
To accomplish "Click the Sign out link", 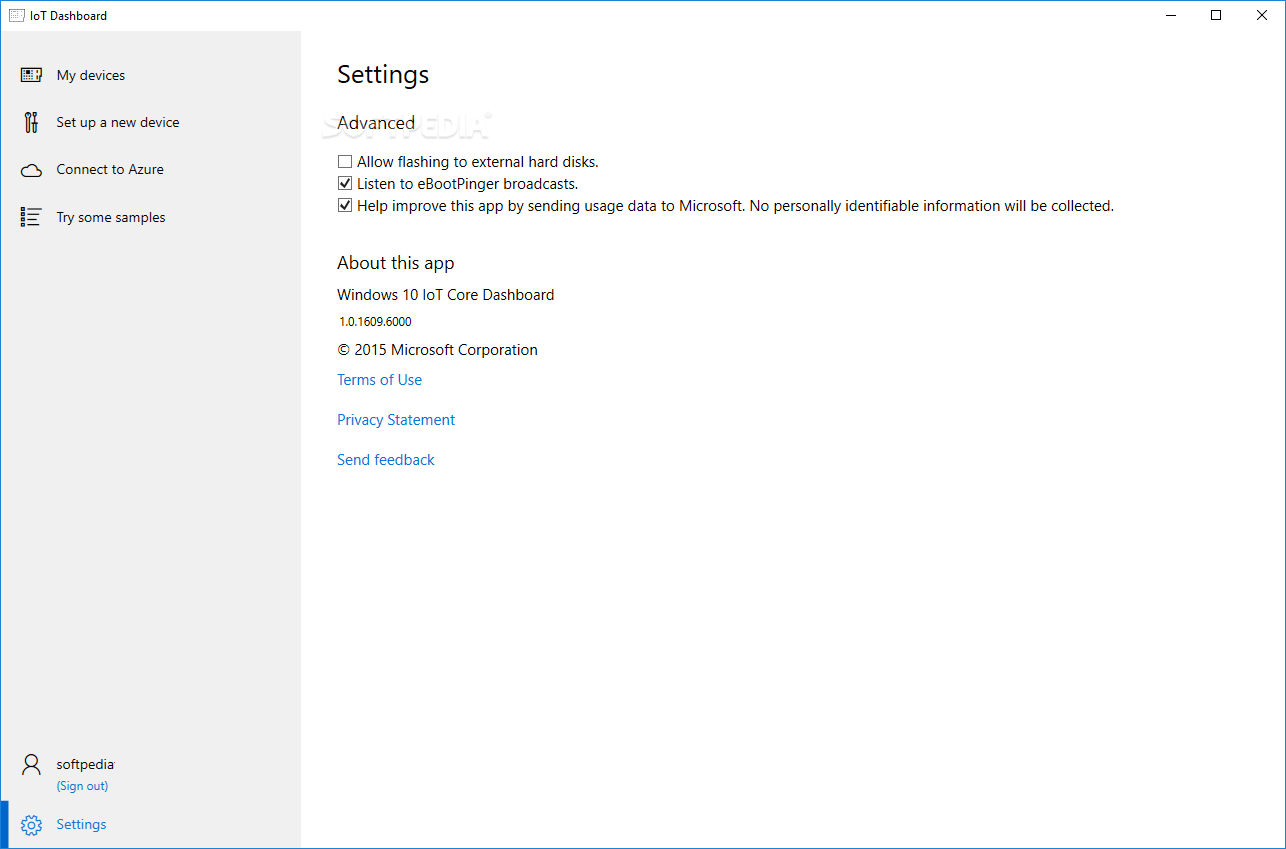I will coord(82,786).
